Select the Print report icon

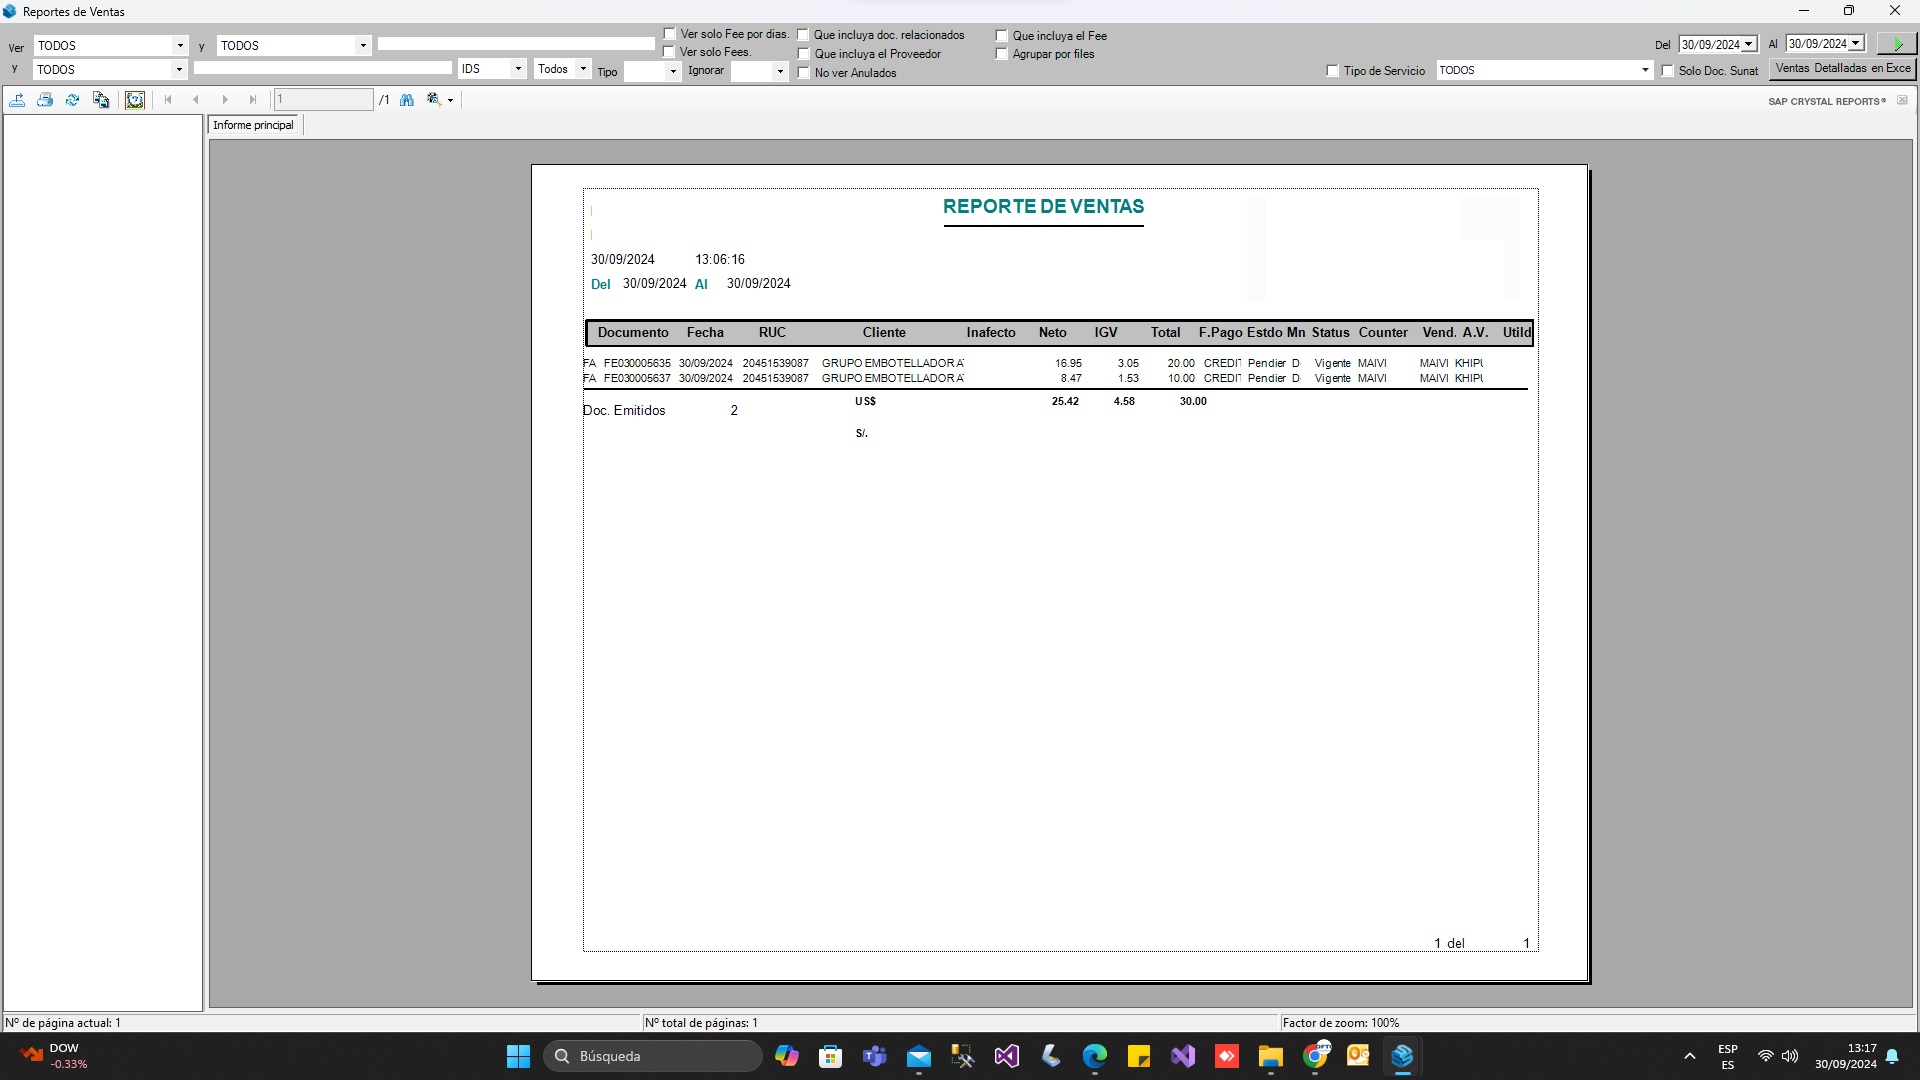[x=45, y=99]
